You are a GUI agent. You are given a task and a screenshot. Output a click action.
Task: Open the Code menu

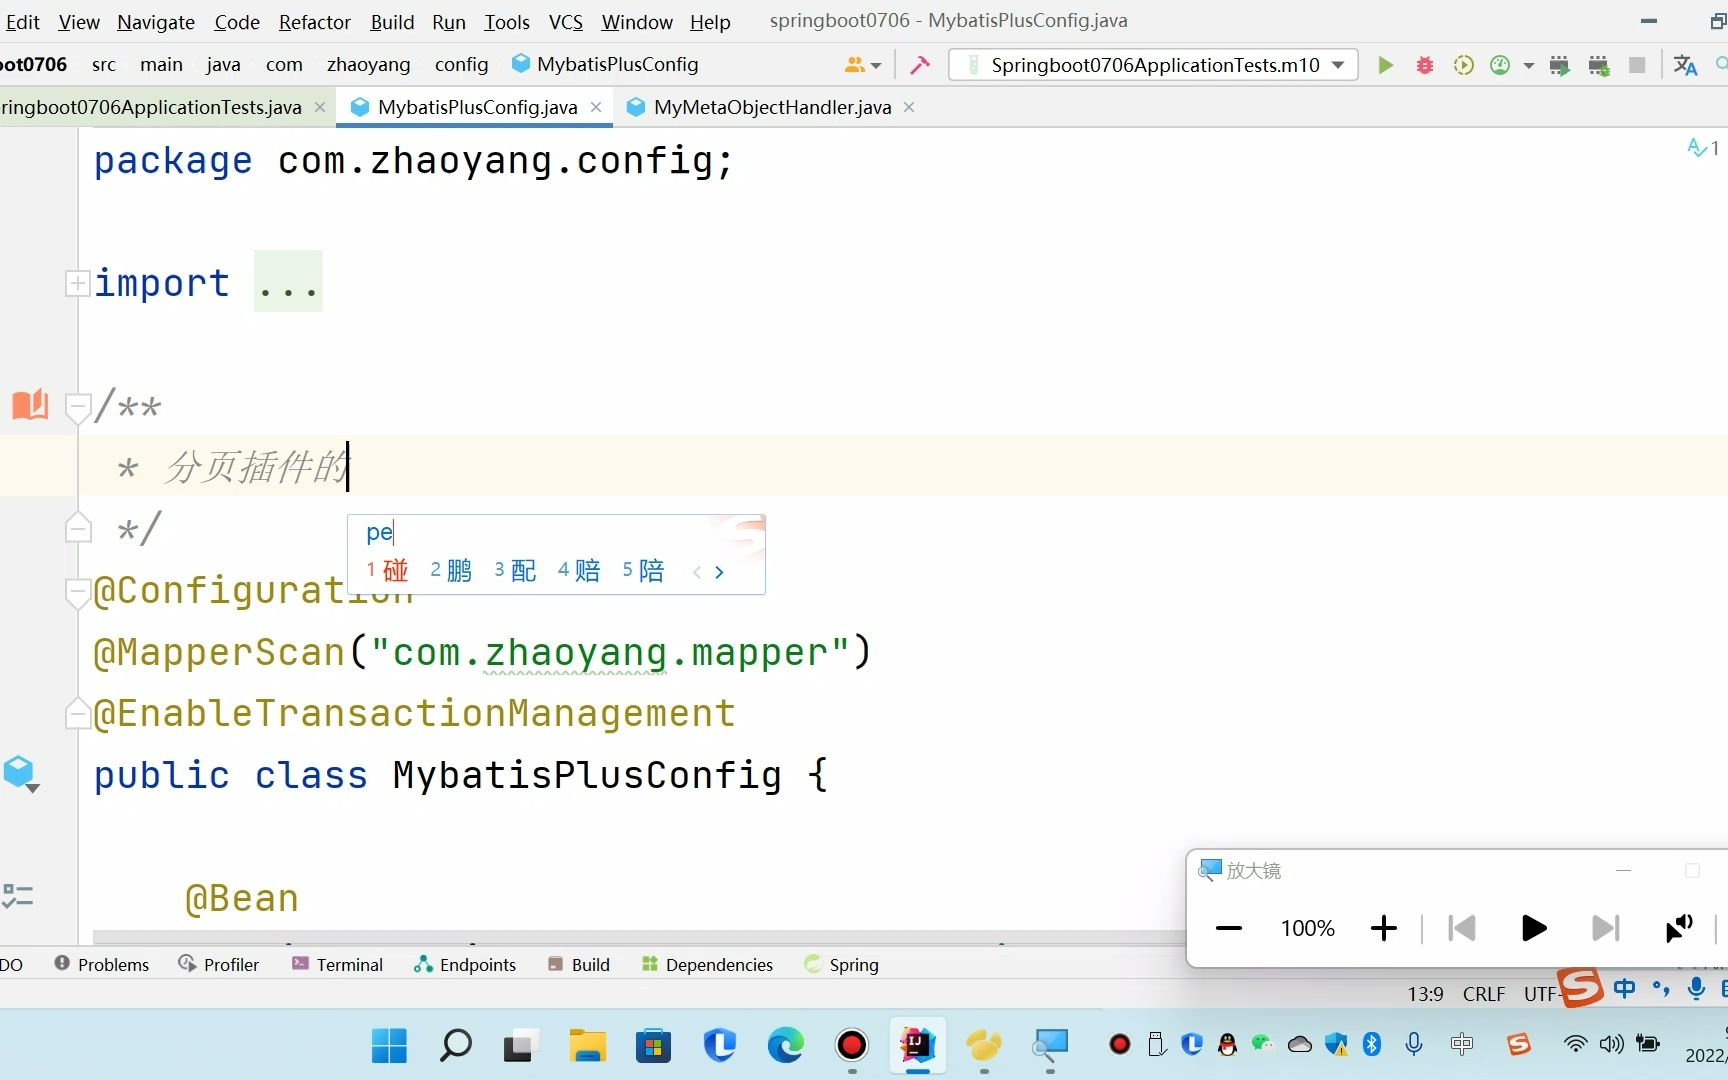pyautogui.click(x=237, y=22)
